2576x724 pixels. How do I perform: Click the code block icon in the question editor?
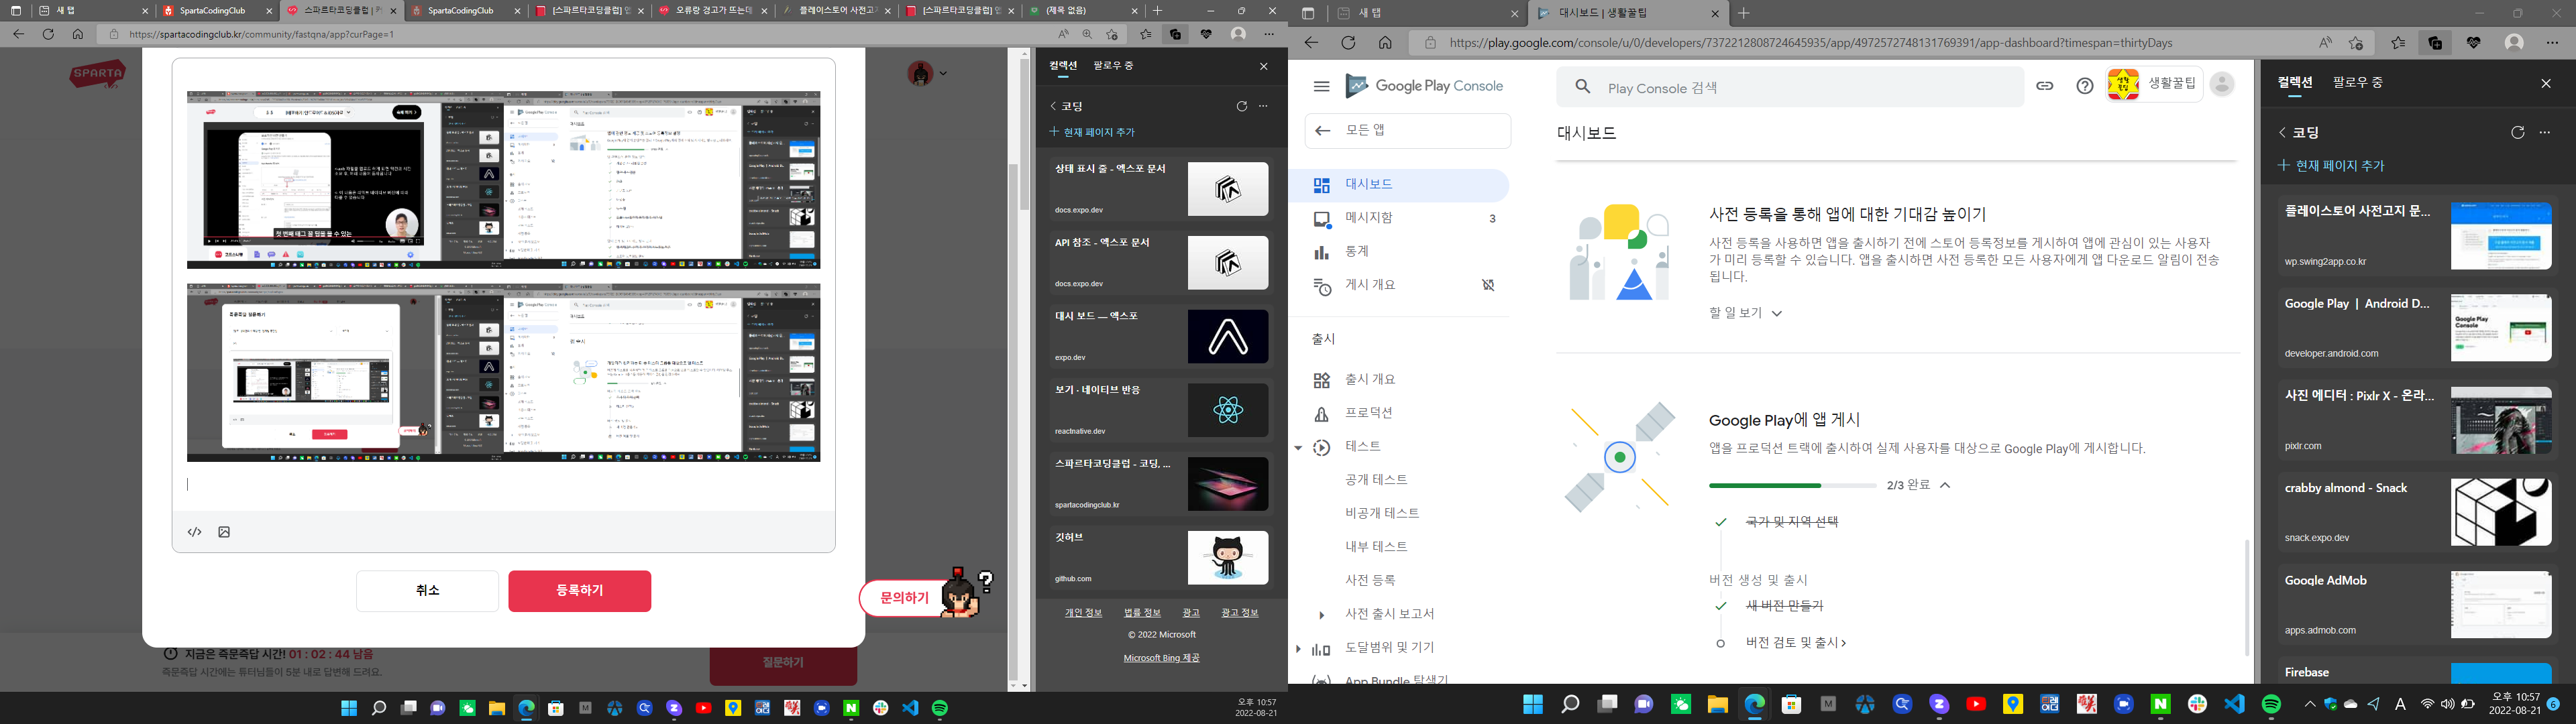(195, 532)
